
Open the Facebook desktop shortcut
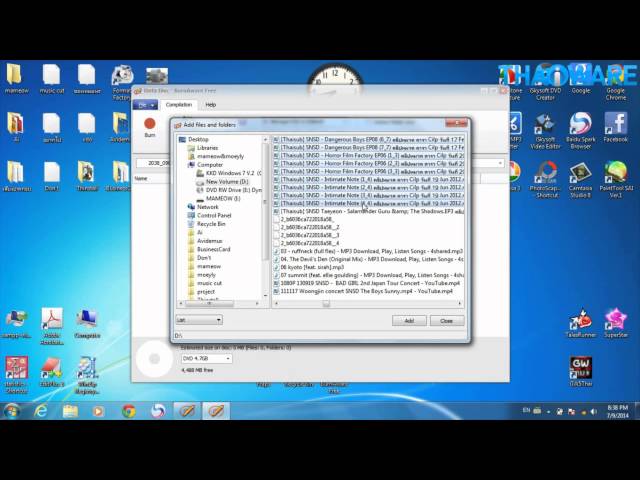point(616,127)
